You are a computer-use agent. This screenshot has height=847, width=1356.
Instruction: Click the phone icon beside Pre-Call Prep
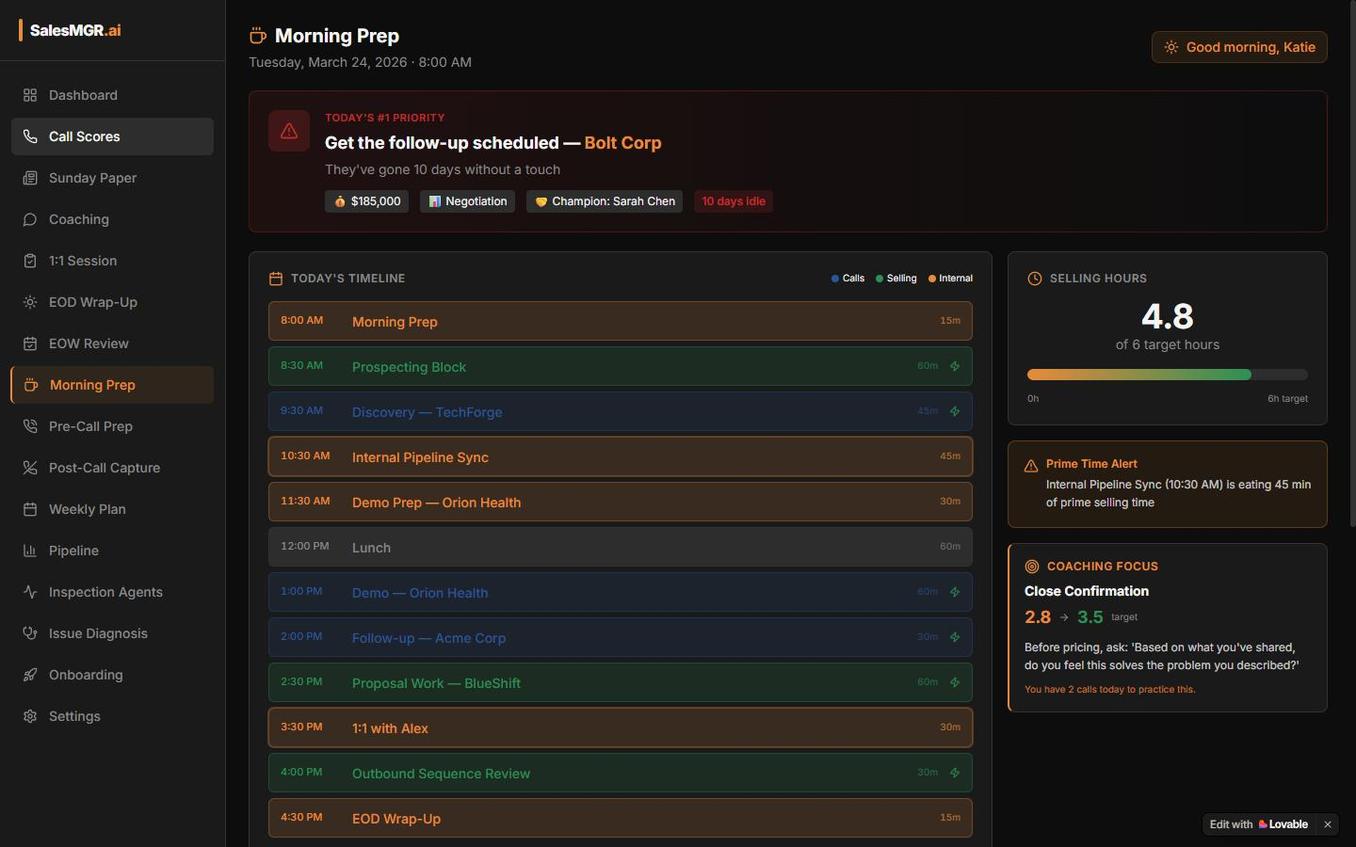[x=30, y=426]
